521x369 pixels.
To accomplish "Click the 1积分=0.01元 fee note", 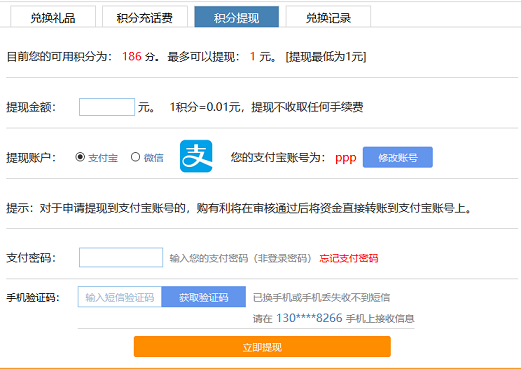I will point(266,107).
